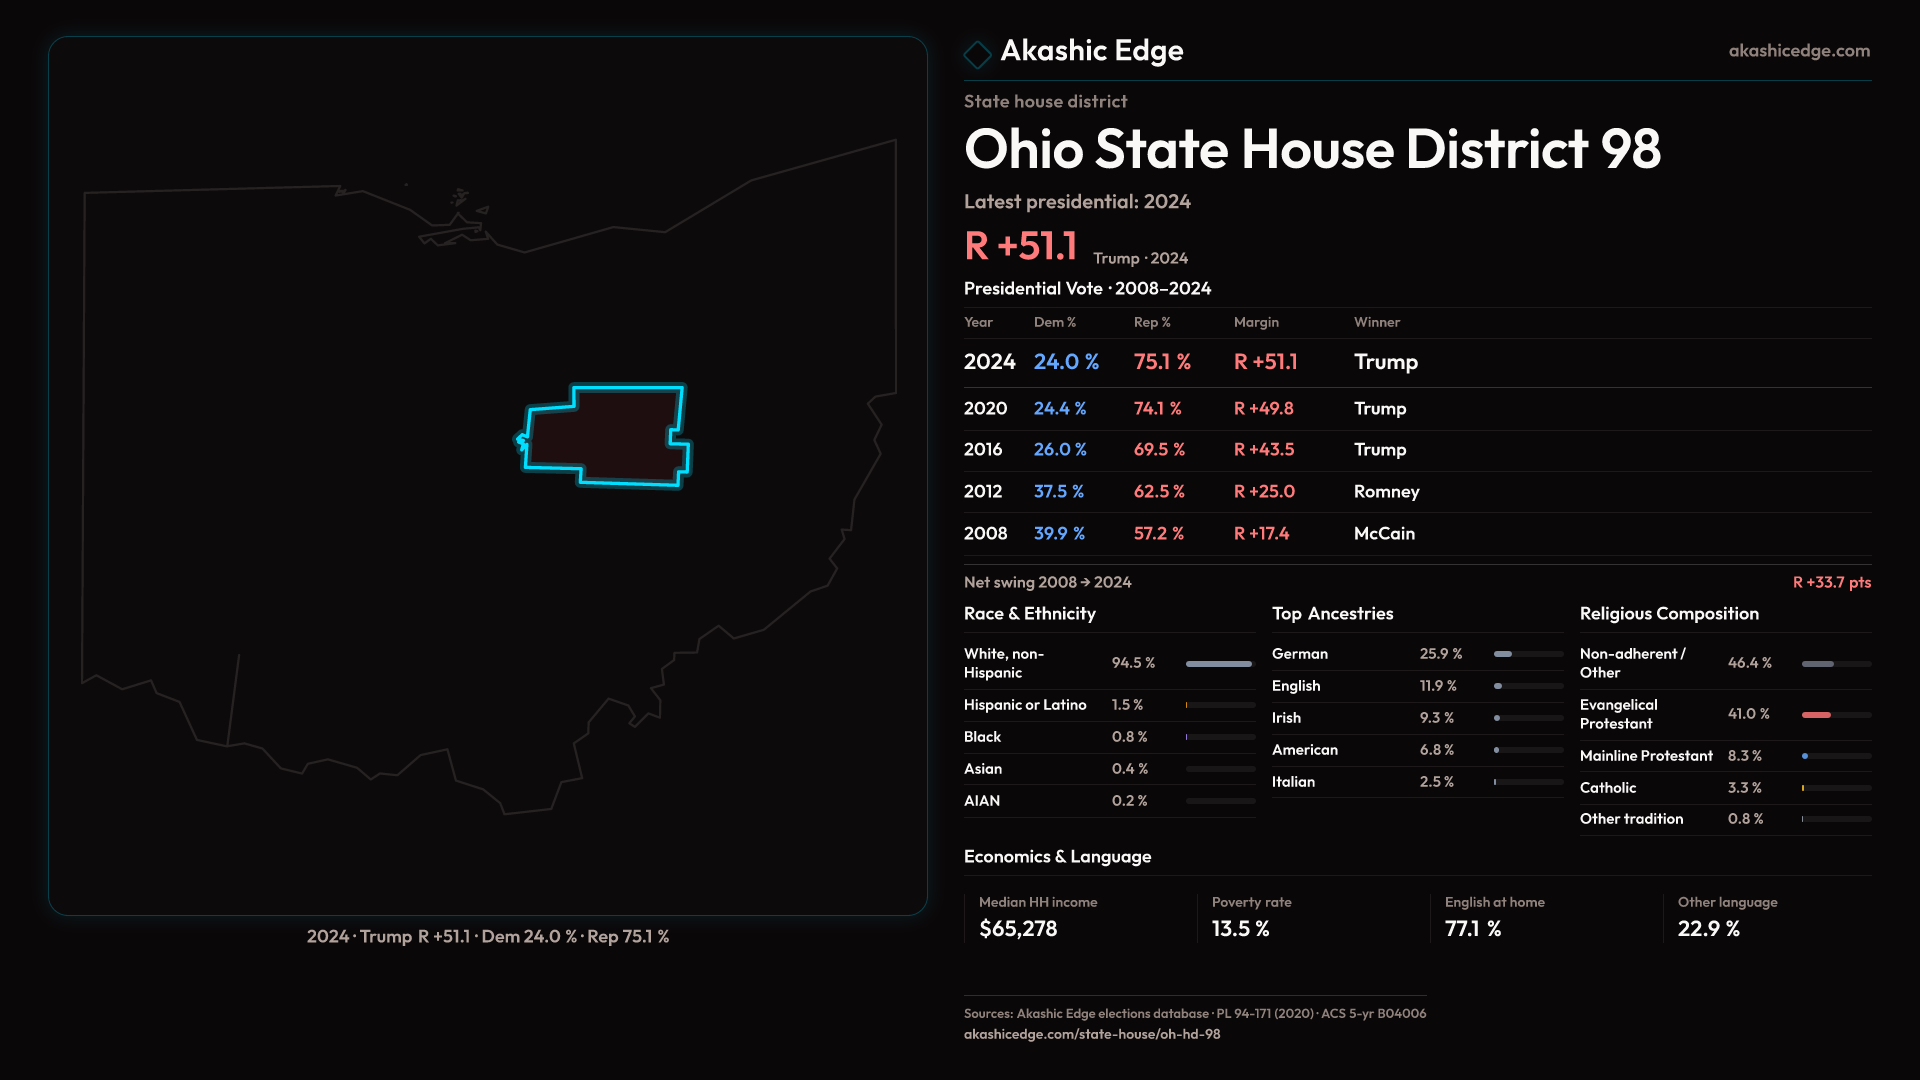Click the Evangelical Protestant red bar

[1816, 715]
